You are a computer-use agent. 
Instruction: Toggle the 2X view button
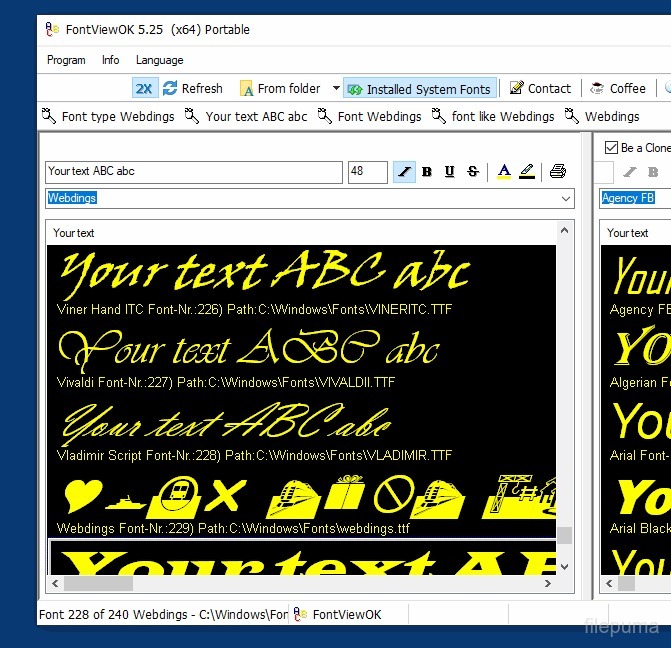click(144, 88)
